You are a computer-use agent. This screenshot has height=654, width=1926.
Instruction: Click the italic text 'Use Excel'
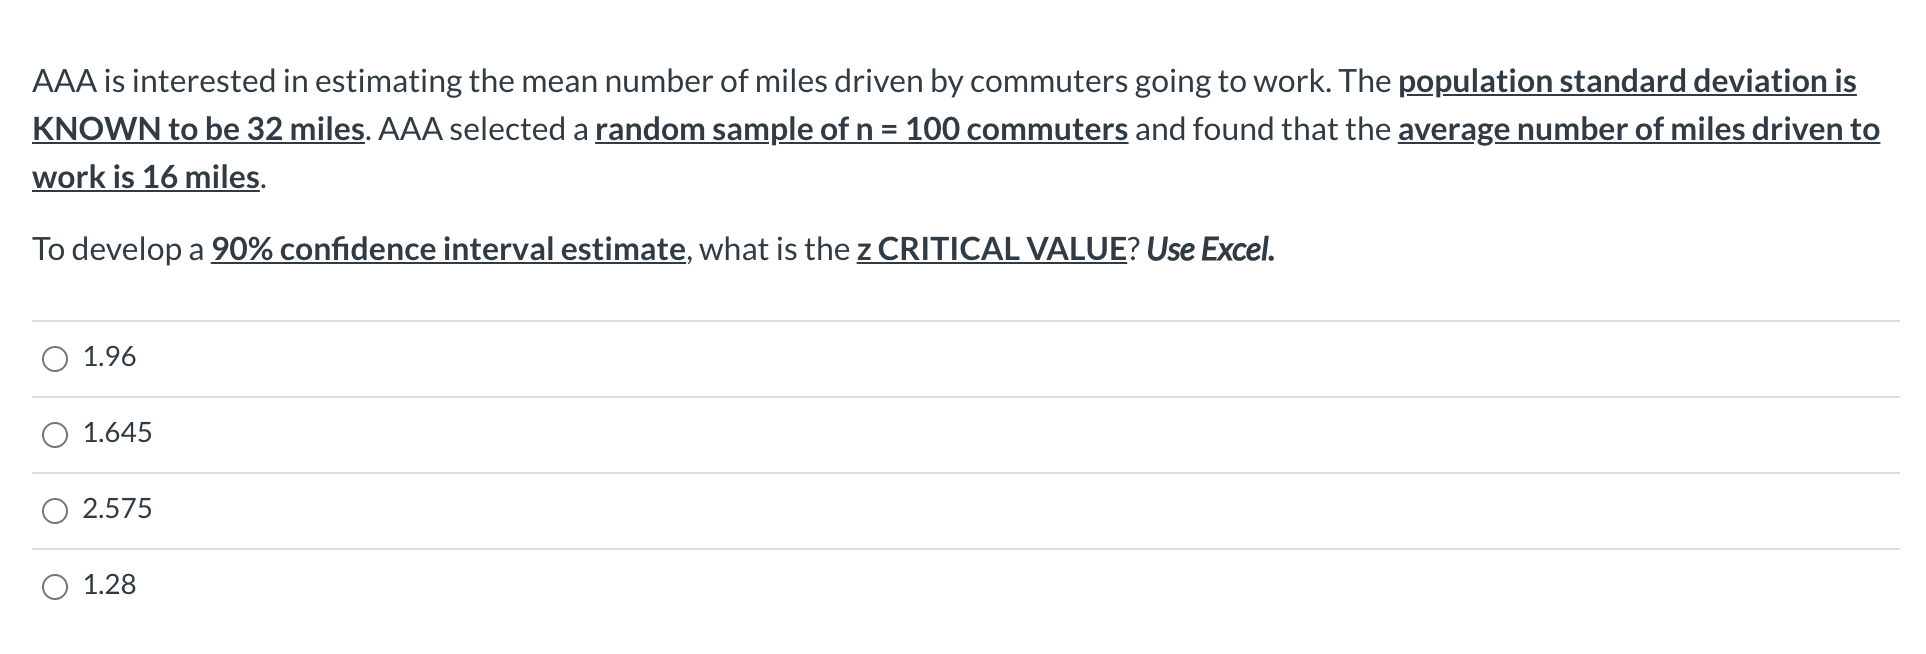pos(1210,249)
